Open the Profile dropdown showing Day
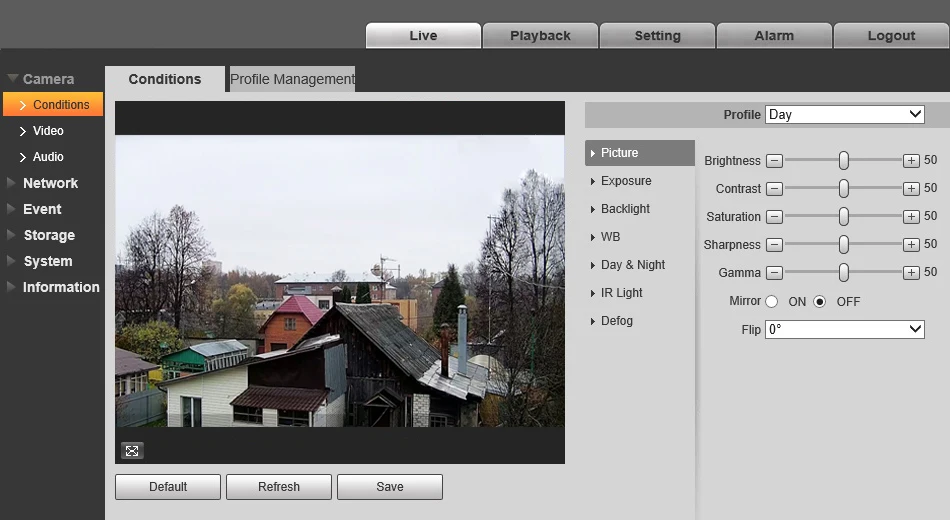Viewport: 950px width, 520px height. click(845, 115)
